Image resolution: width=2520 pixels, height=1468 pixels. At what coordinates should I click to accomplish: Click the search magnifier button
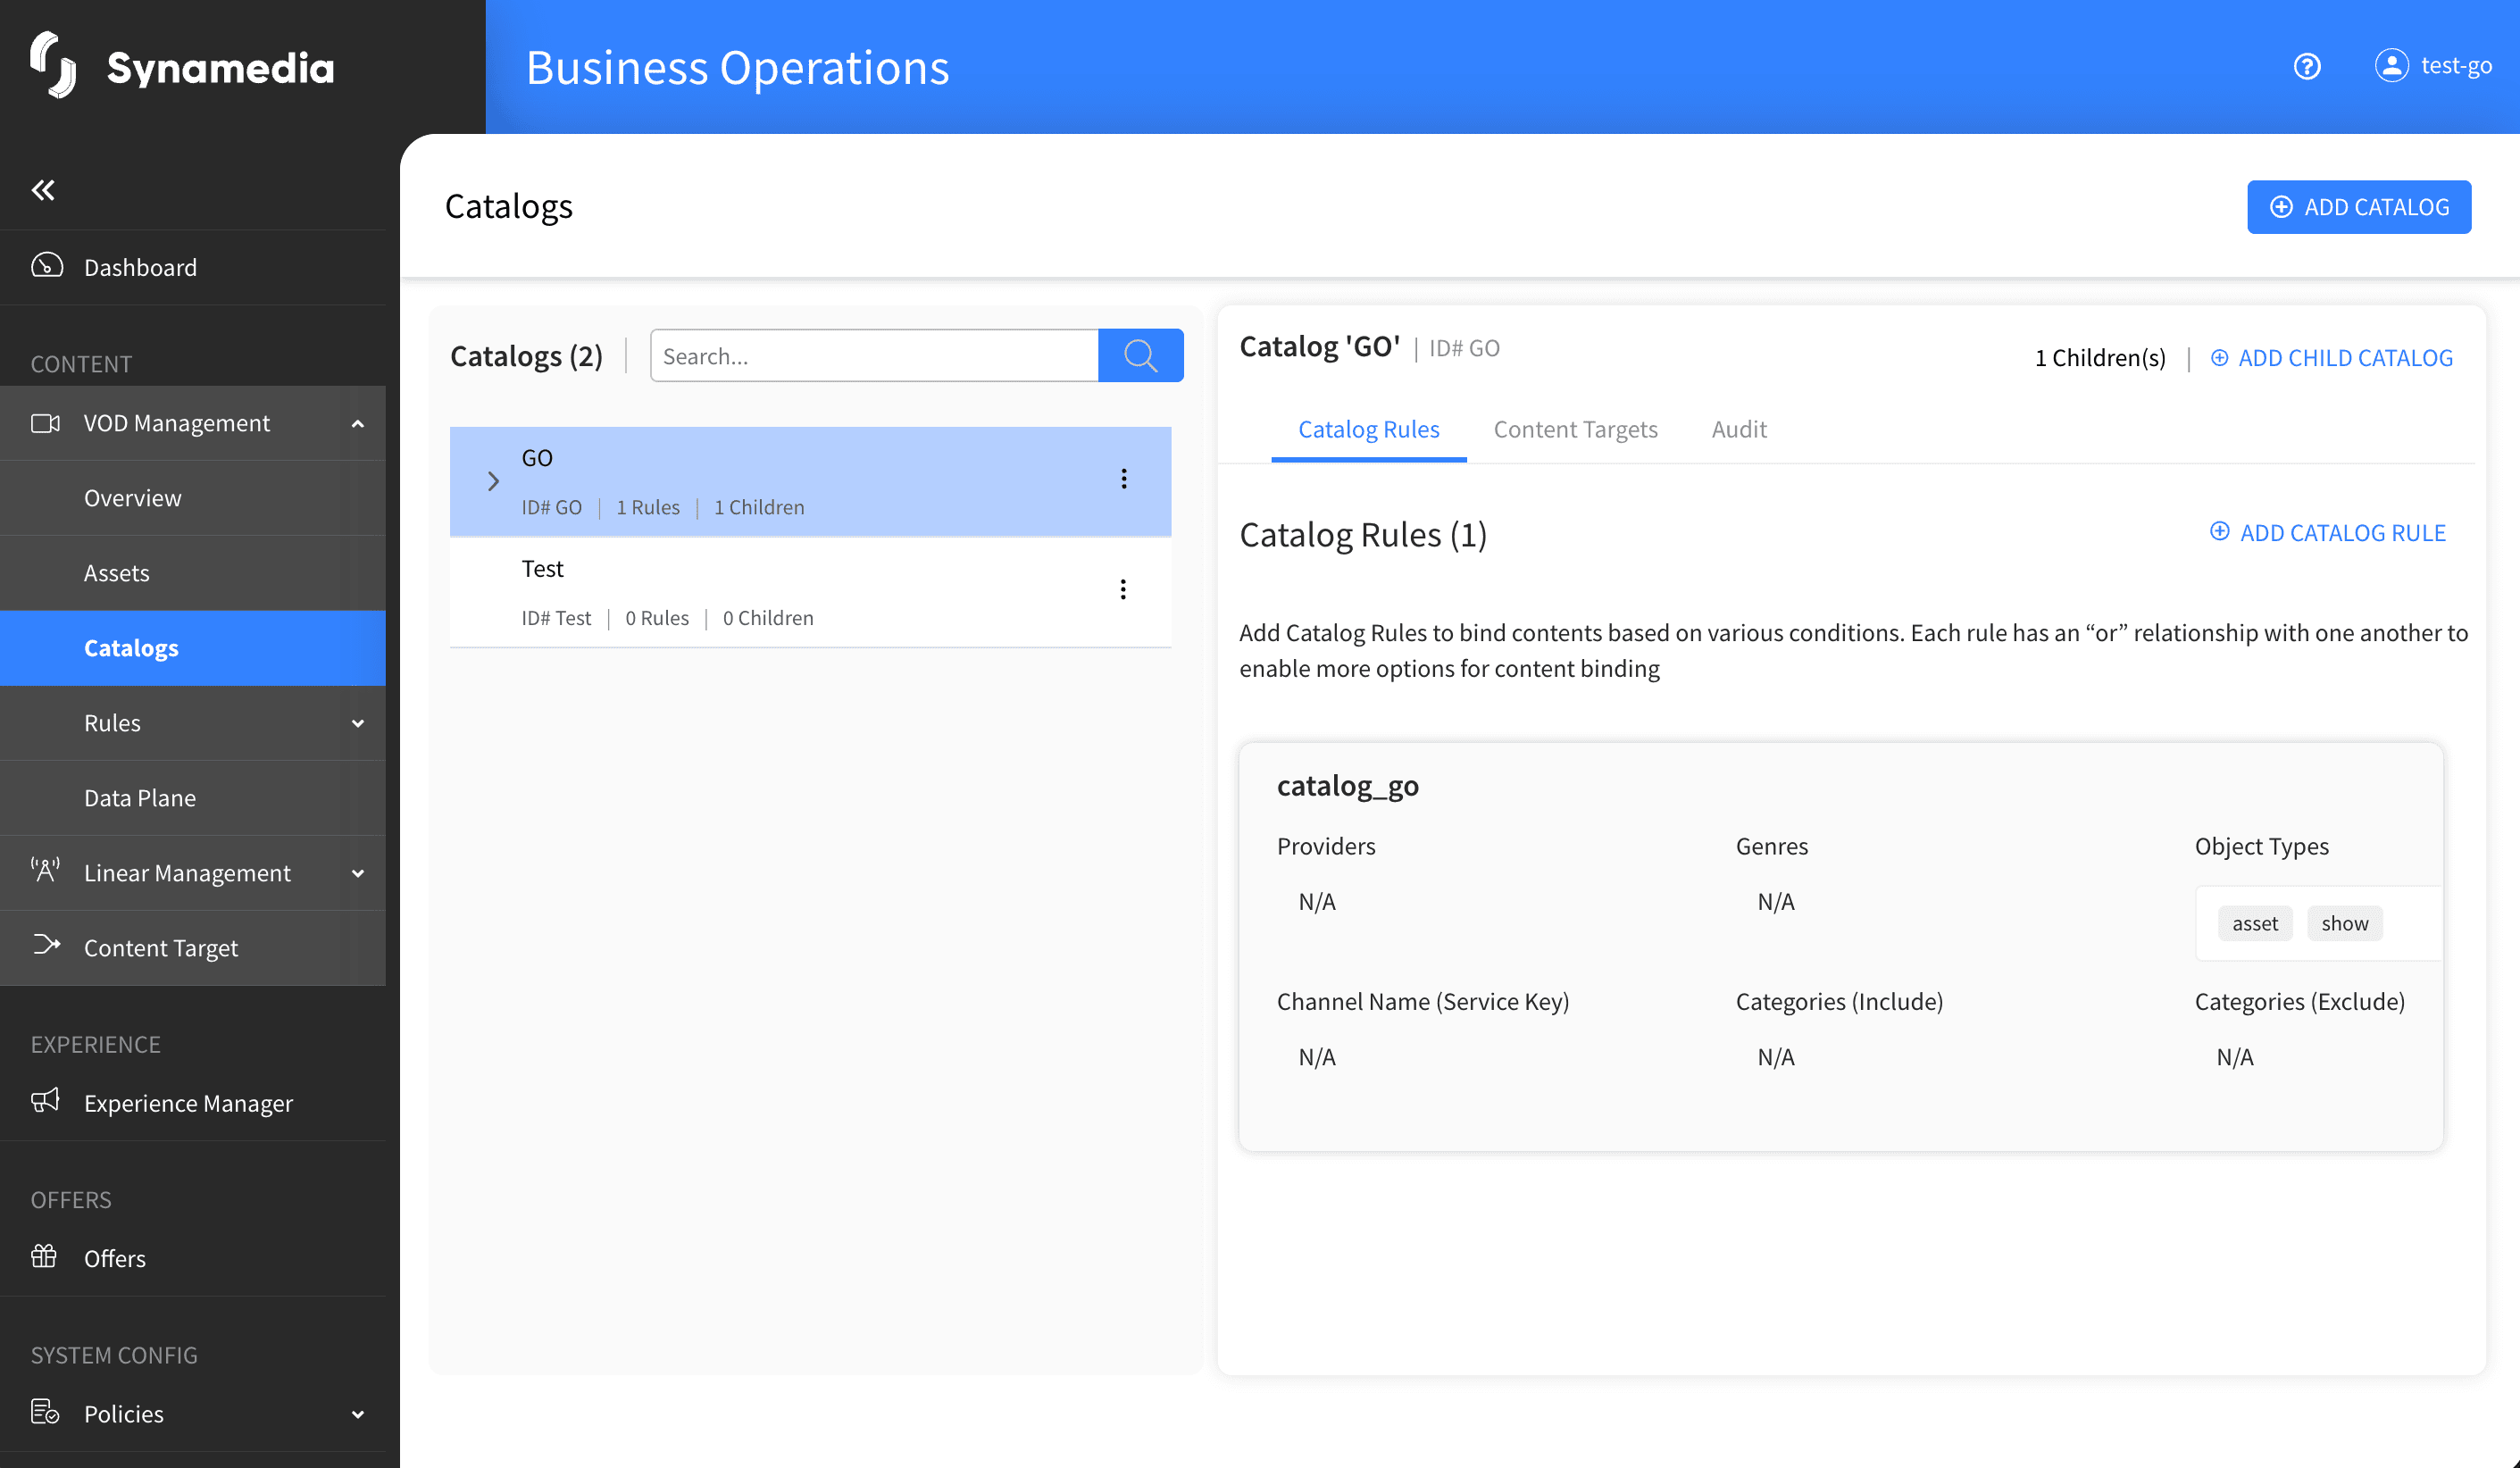pos(1141,355)
